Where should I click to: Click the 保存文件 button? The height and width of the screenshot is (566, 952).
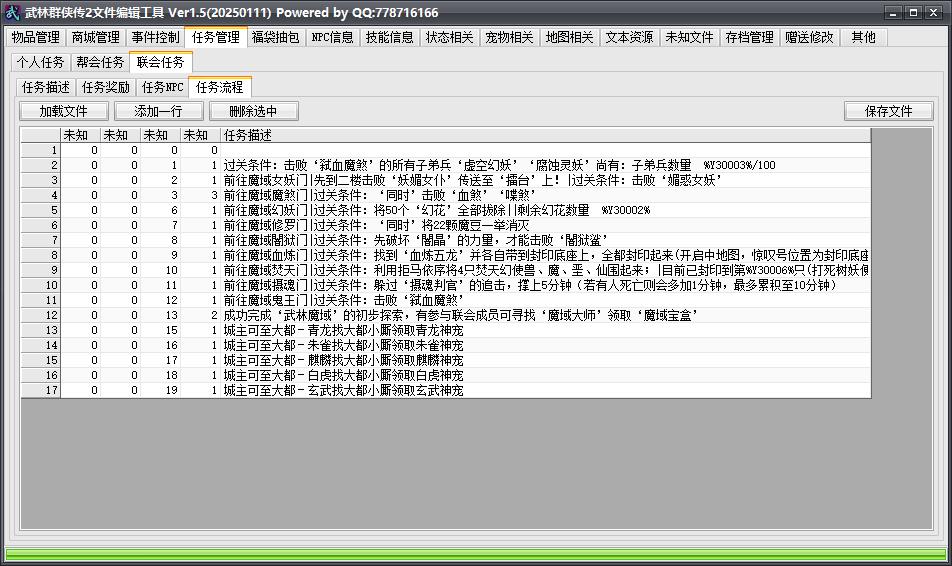tap(888, 111)
